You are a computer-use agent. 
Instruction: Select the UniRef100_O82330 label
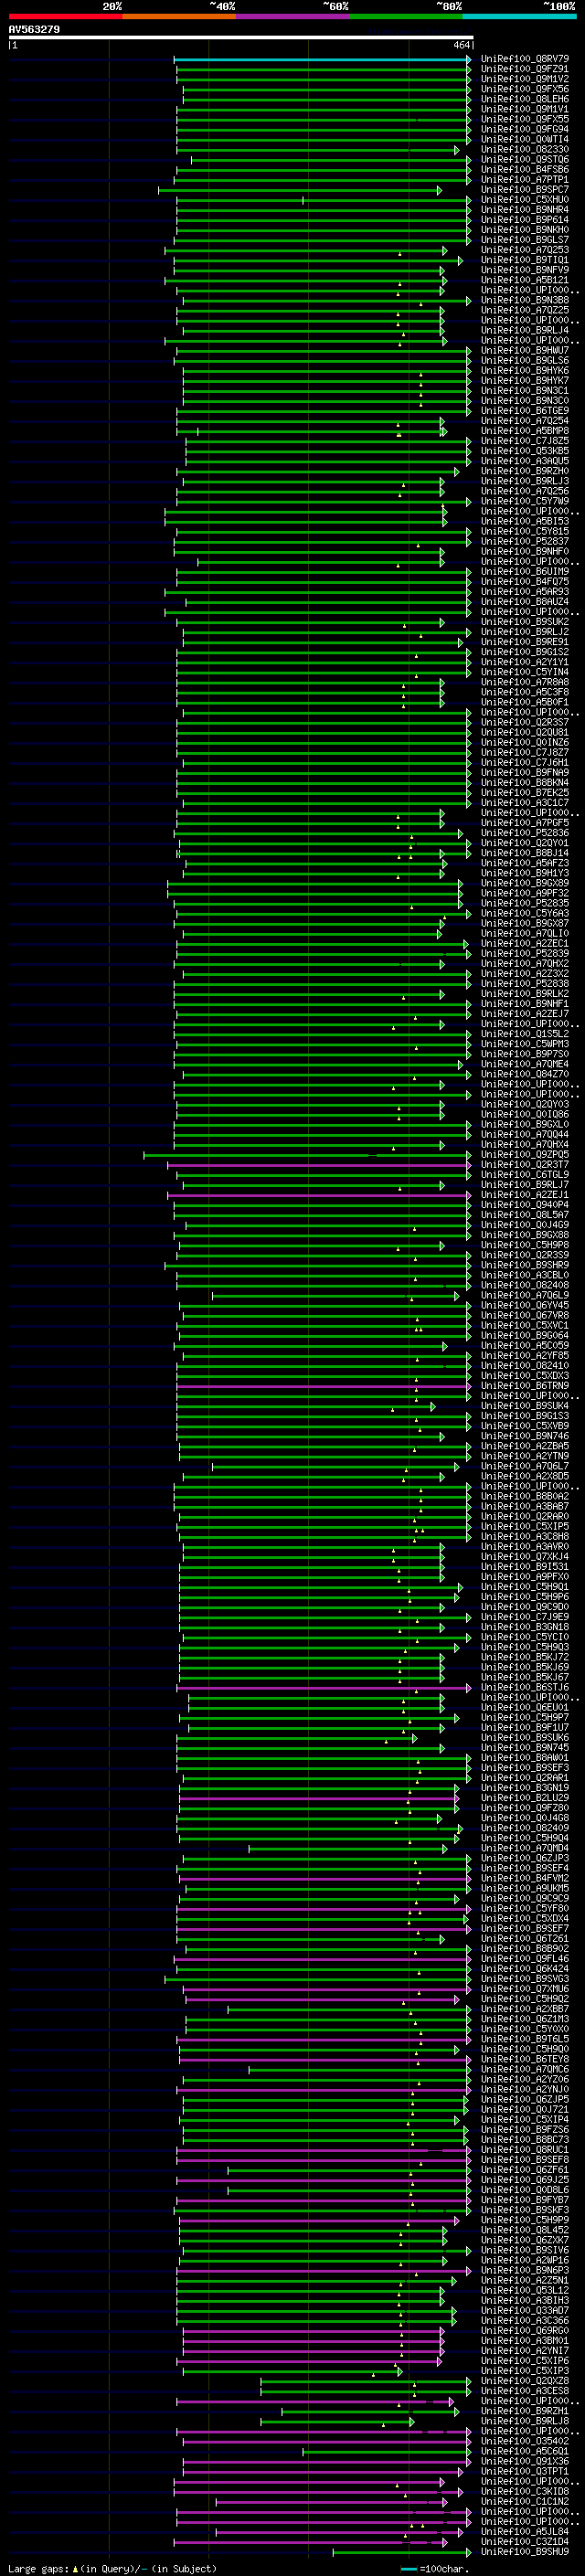525,149
